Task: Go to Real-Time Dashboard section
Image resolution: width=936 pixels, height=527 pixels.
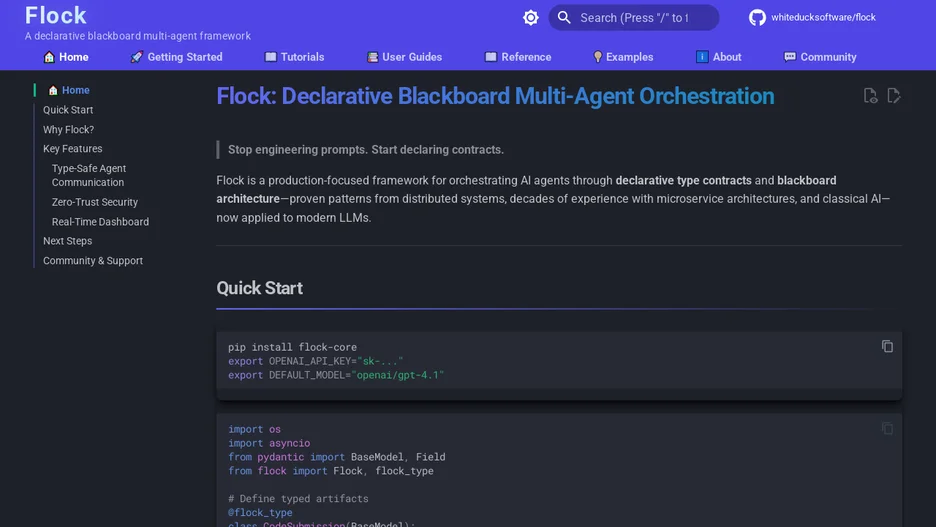Action: 100,222
